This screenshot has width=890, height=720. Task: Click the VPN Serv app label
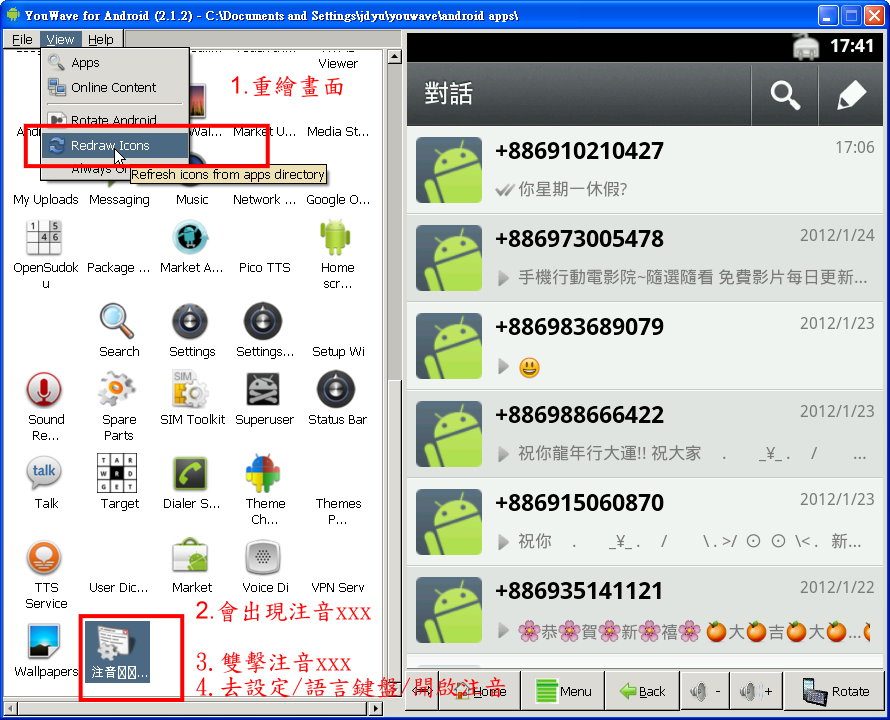338,587
